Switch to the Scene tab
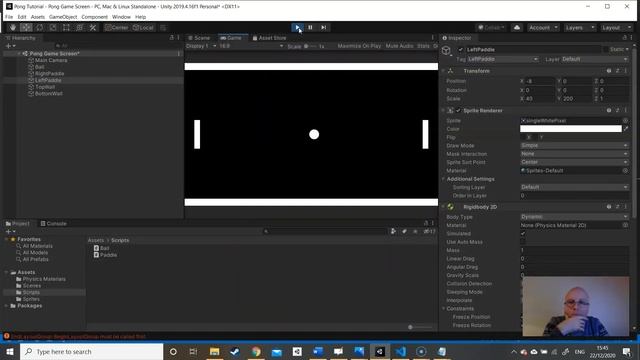 pos(199,38)
